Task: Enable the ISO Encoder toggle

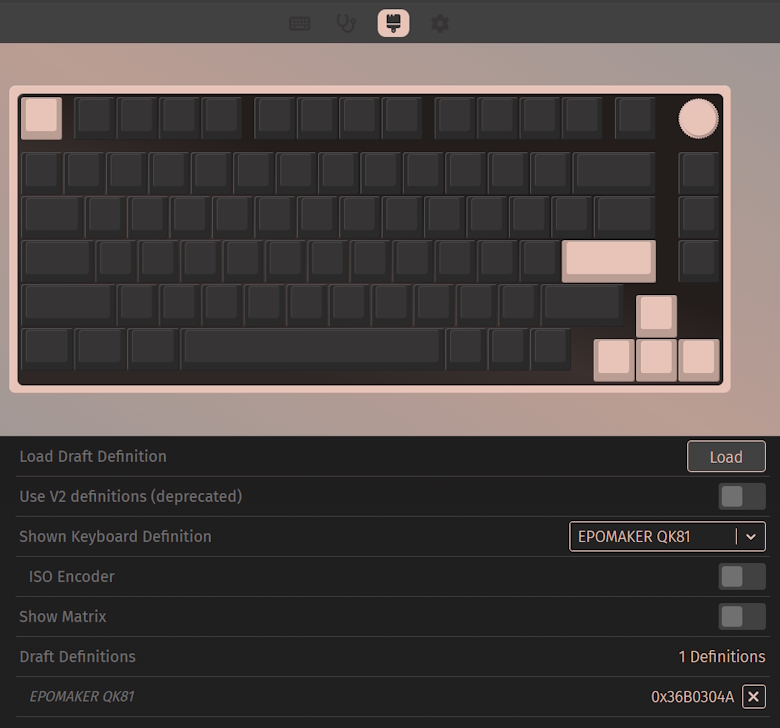Action: [742, 576]
